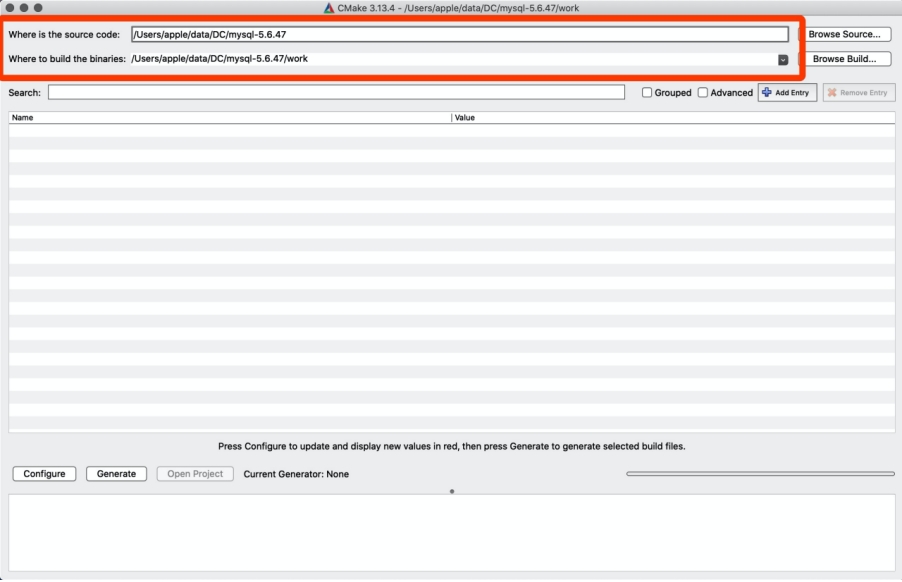
Task: Click the Name column header
Action: (x=230, y=118)
